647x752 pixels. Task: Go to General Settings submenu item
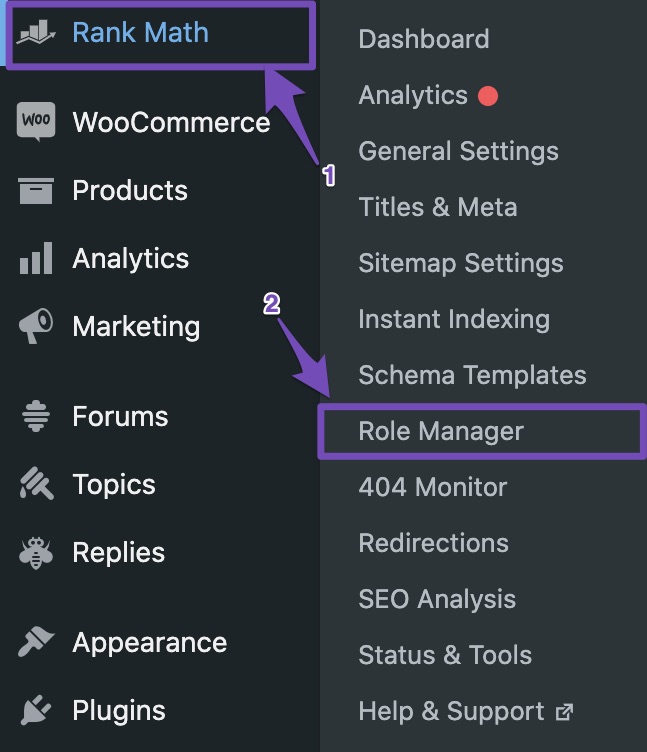point(458,151)
